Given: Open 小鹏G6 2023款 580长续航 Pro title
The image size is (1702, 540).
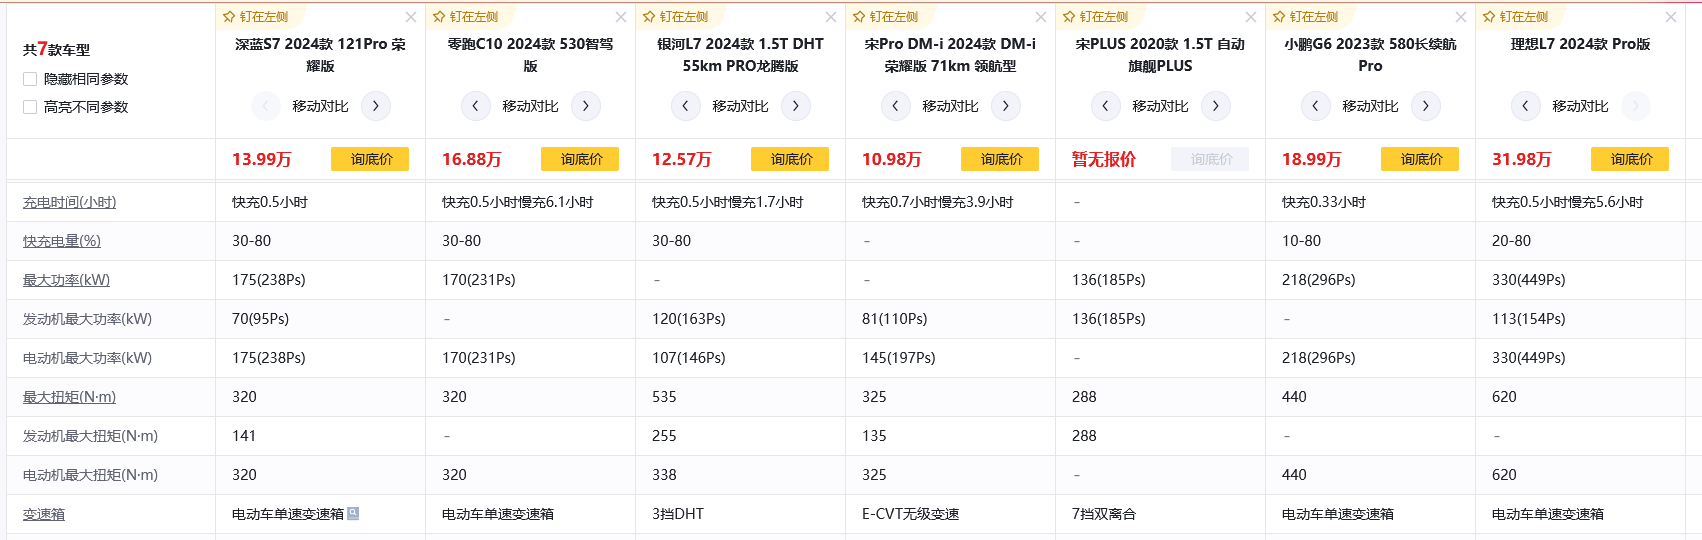Looking at the screenshot, I should [x=1370, y=55].
